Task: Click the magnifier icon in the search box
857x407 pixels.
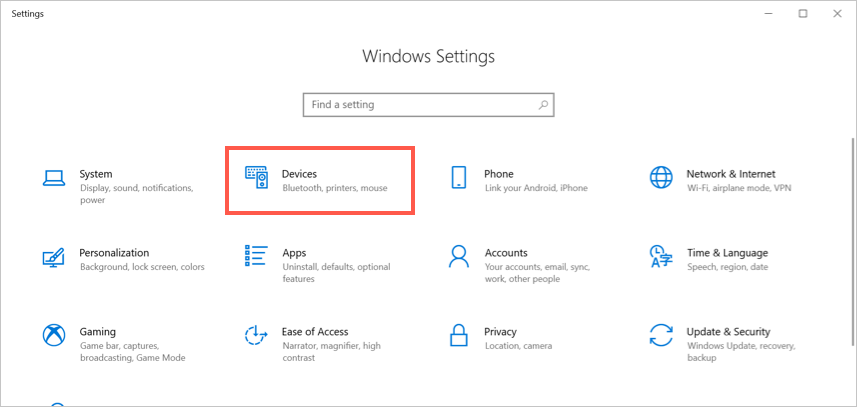Action: (543, 104)
